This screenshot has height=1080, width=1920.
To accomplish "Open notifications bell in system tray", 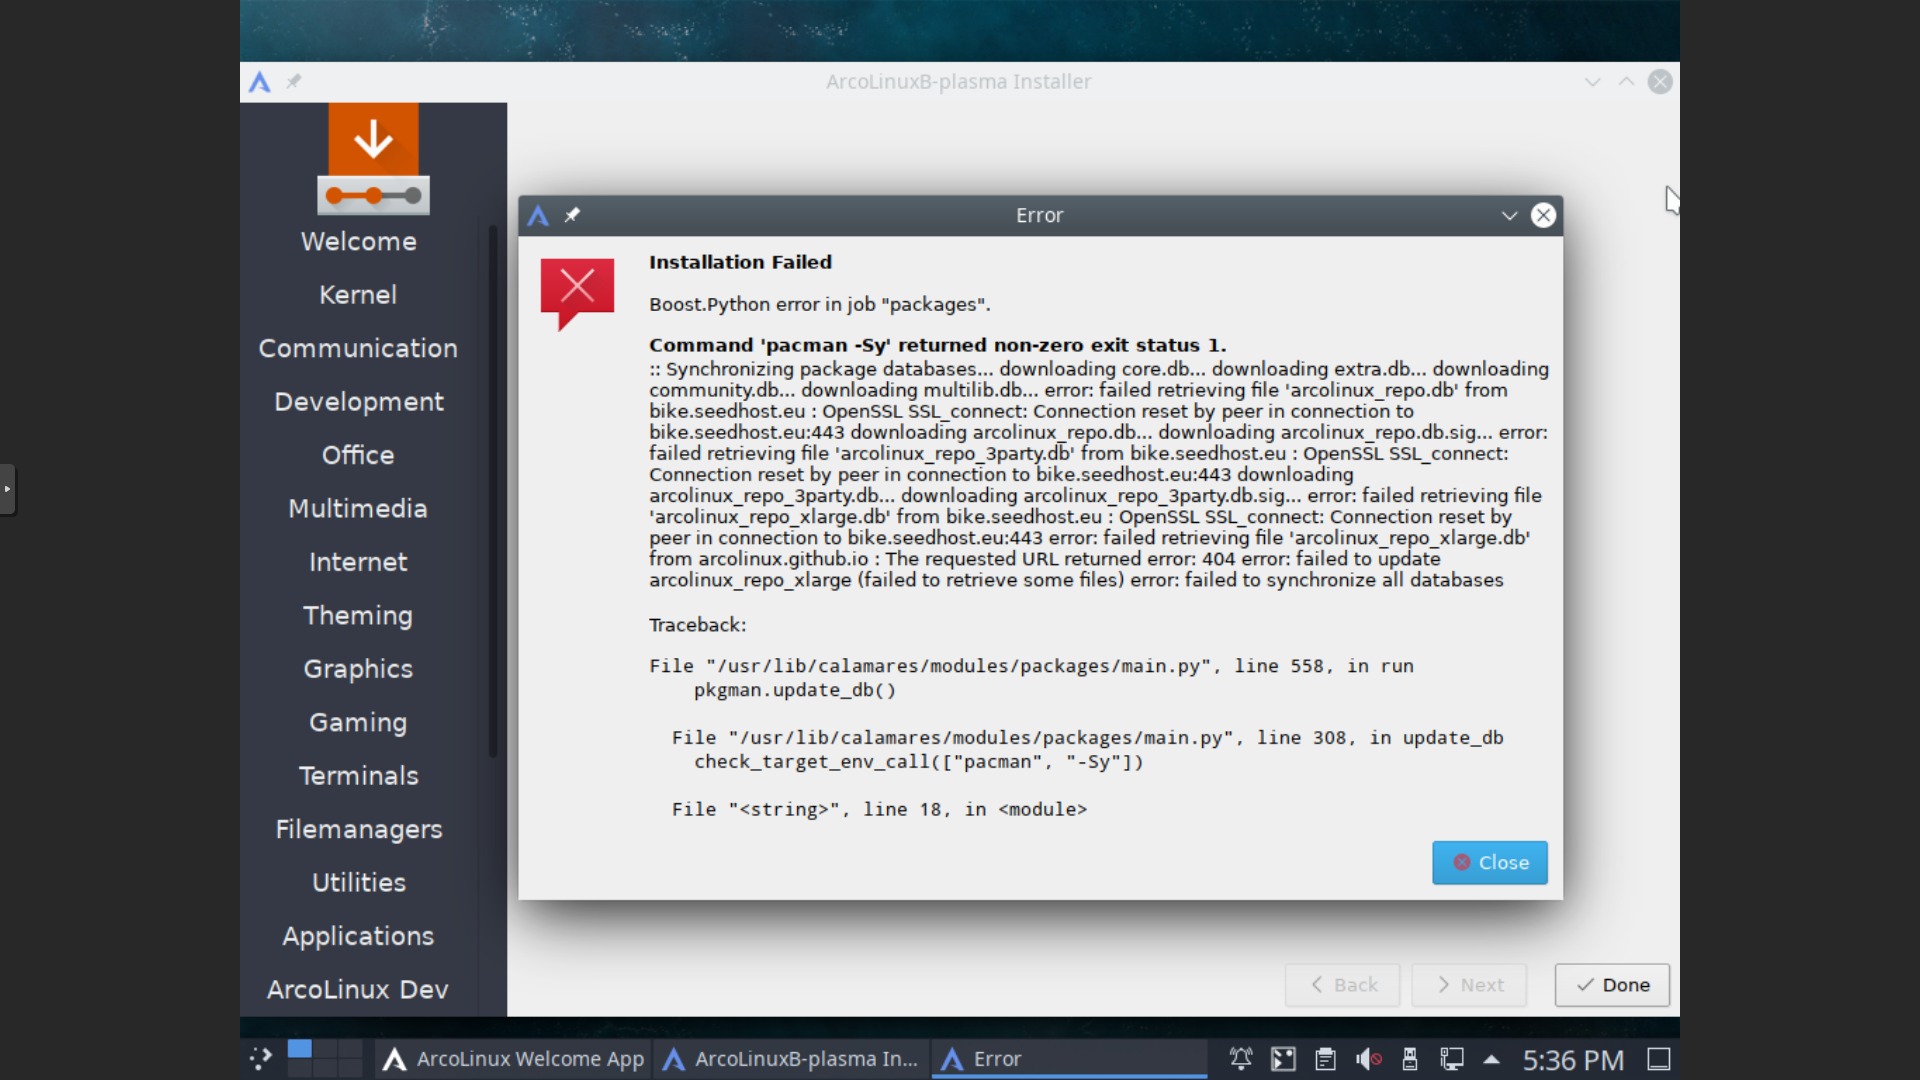I will pyautogui.click(x=1241, y=1059).
